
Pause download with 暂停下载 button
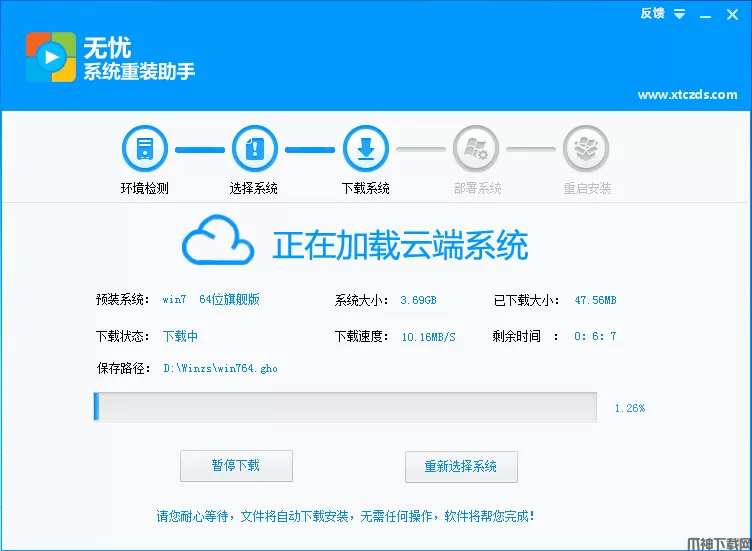[x=236, y=466]
